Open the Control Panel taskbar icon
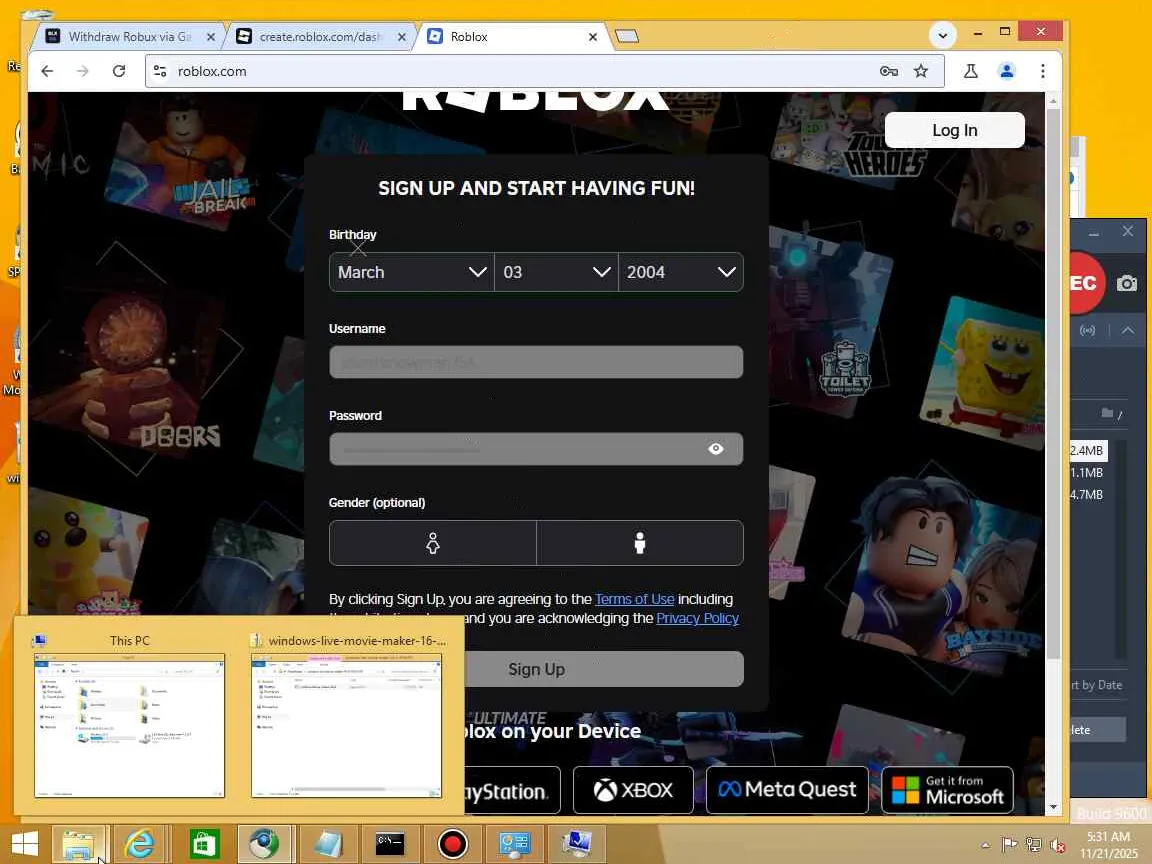 pyautogui.click(x=514, y=845)
